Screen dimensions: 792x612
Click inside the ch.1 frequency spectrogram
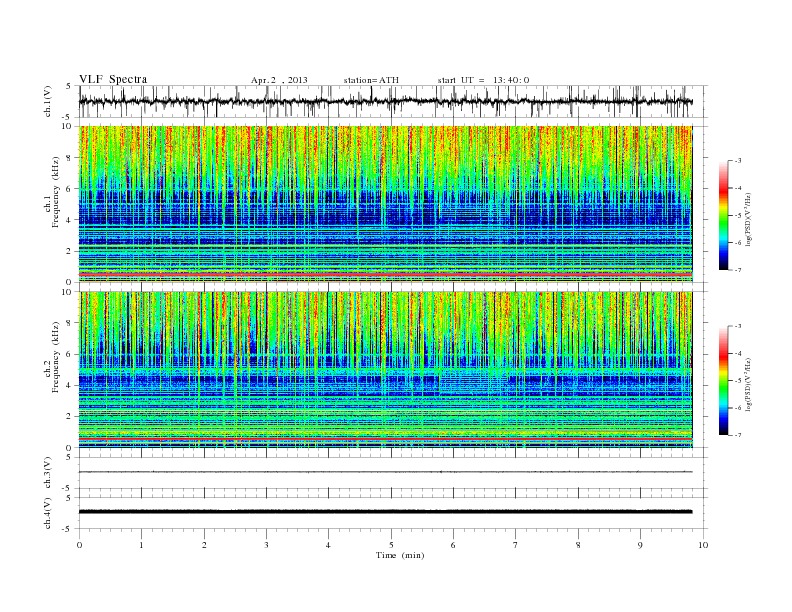385,204
